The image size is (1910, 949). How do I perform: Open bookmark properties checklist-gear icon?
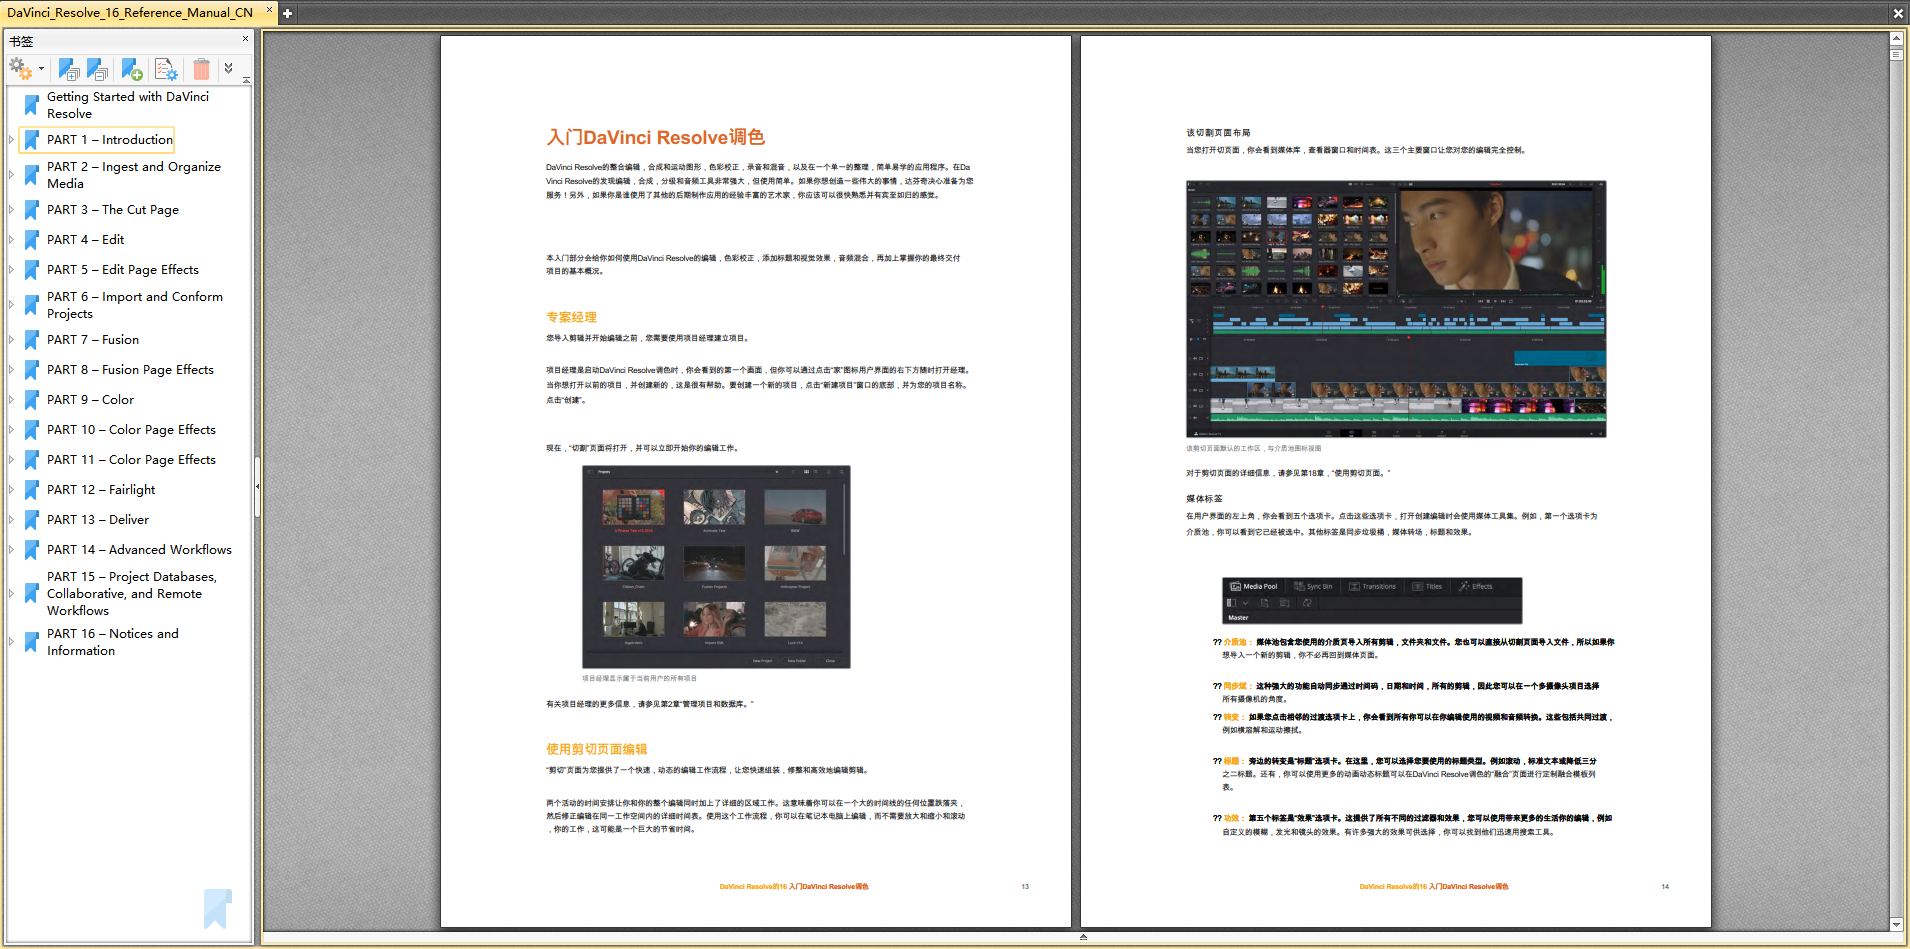(x=166, y=68)
